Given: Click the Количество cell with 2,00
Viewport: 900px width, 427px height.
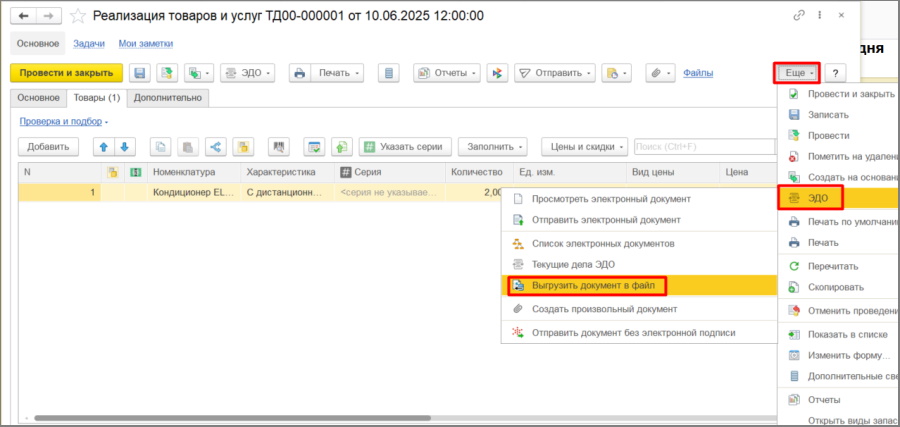Looking at the screenshot, I should coord(477,192).
